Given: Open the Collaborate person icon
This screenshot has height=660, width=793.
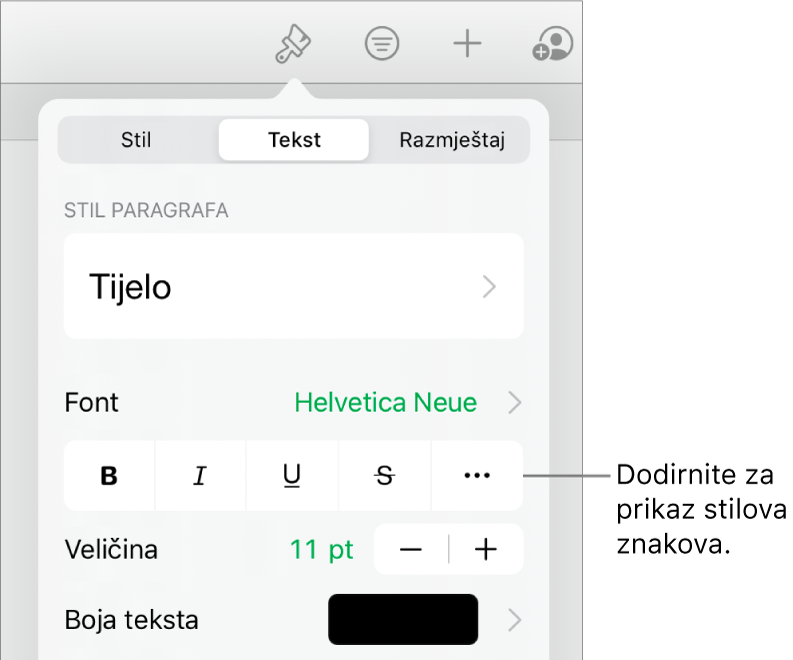Looking at the screenshot, I should pos(553,44).
